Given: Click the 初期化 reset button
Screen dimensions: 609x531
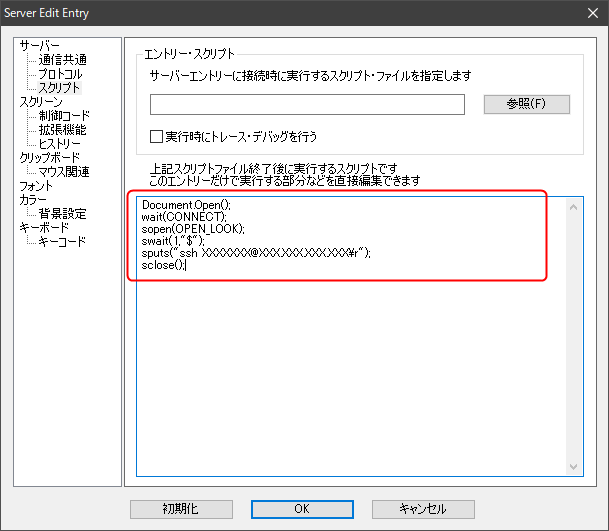Looking at the screenshot, I should (181, 509).
